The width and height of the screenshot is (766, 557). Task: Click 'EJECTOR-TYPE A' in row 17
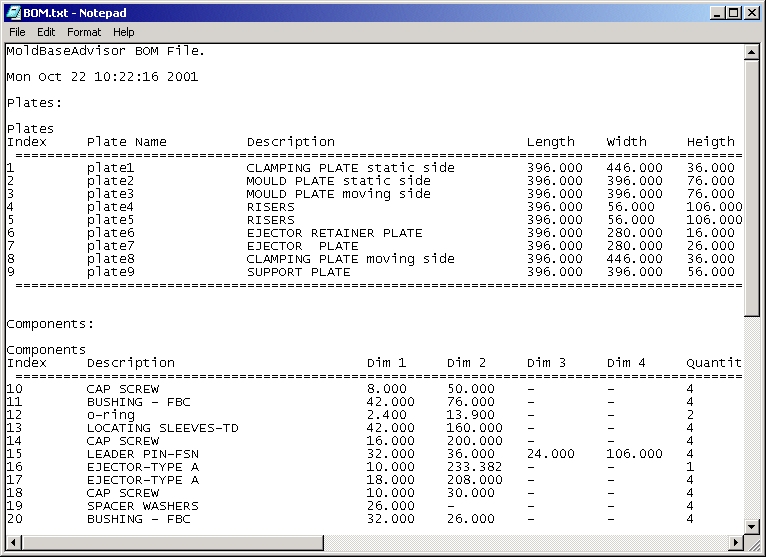click(143, 480)
